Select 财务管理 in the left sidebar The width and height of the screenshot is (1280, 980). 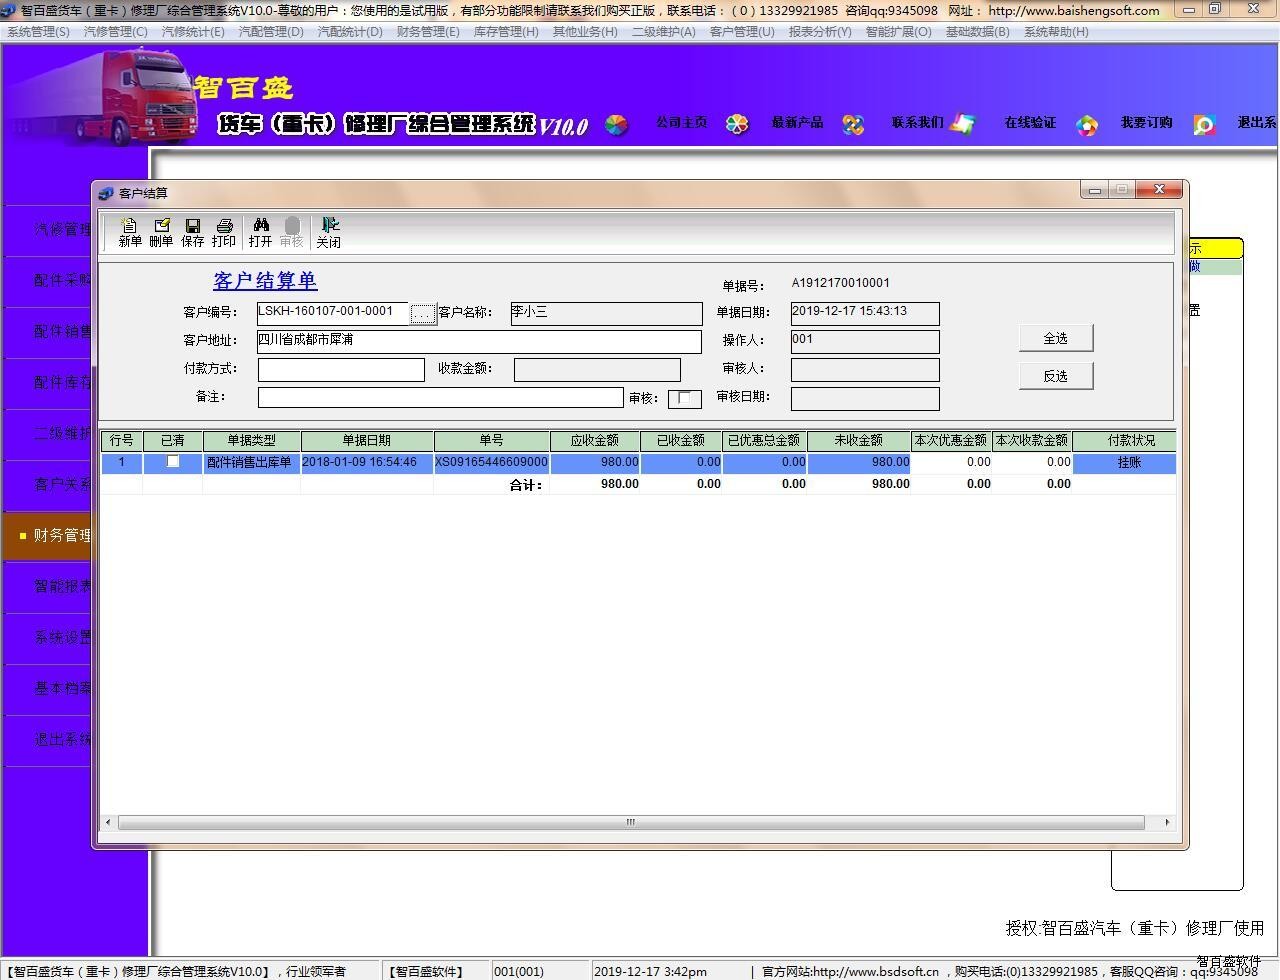(48, 536)
